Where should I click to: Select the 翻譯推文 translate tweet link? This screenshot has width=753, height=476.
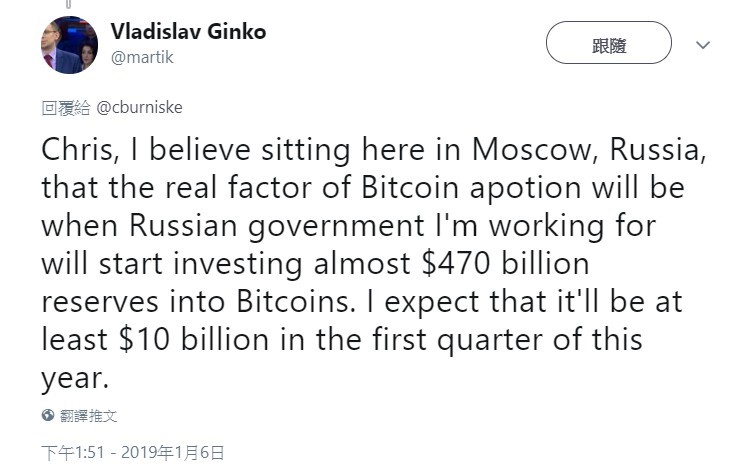coord(89,415)
